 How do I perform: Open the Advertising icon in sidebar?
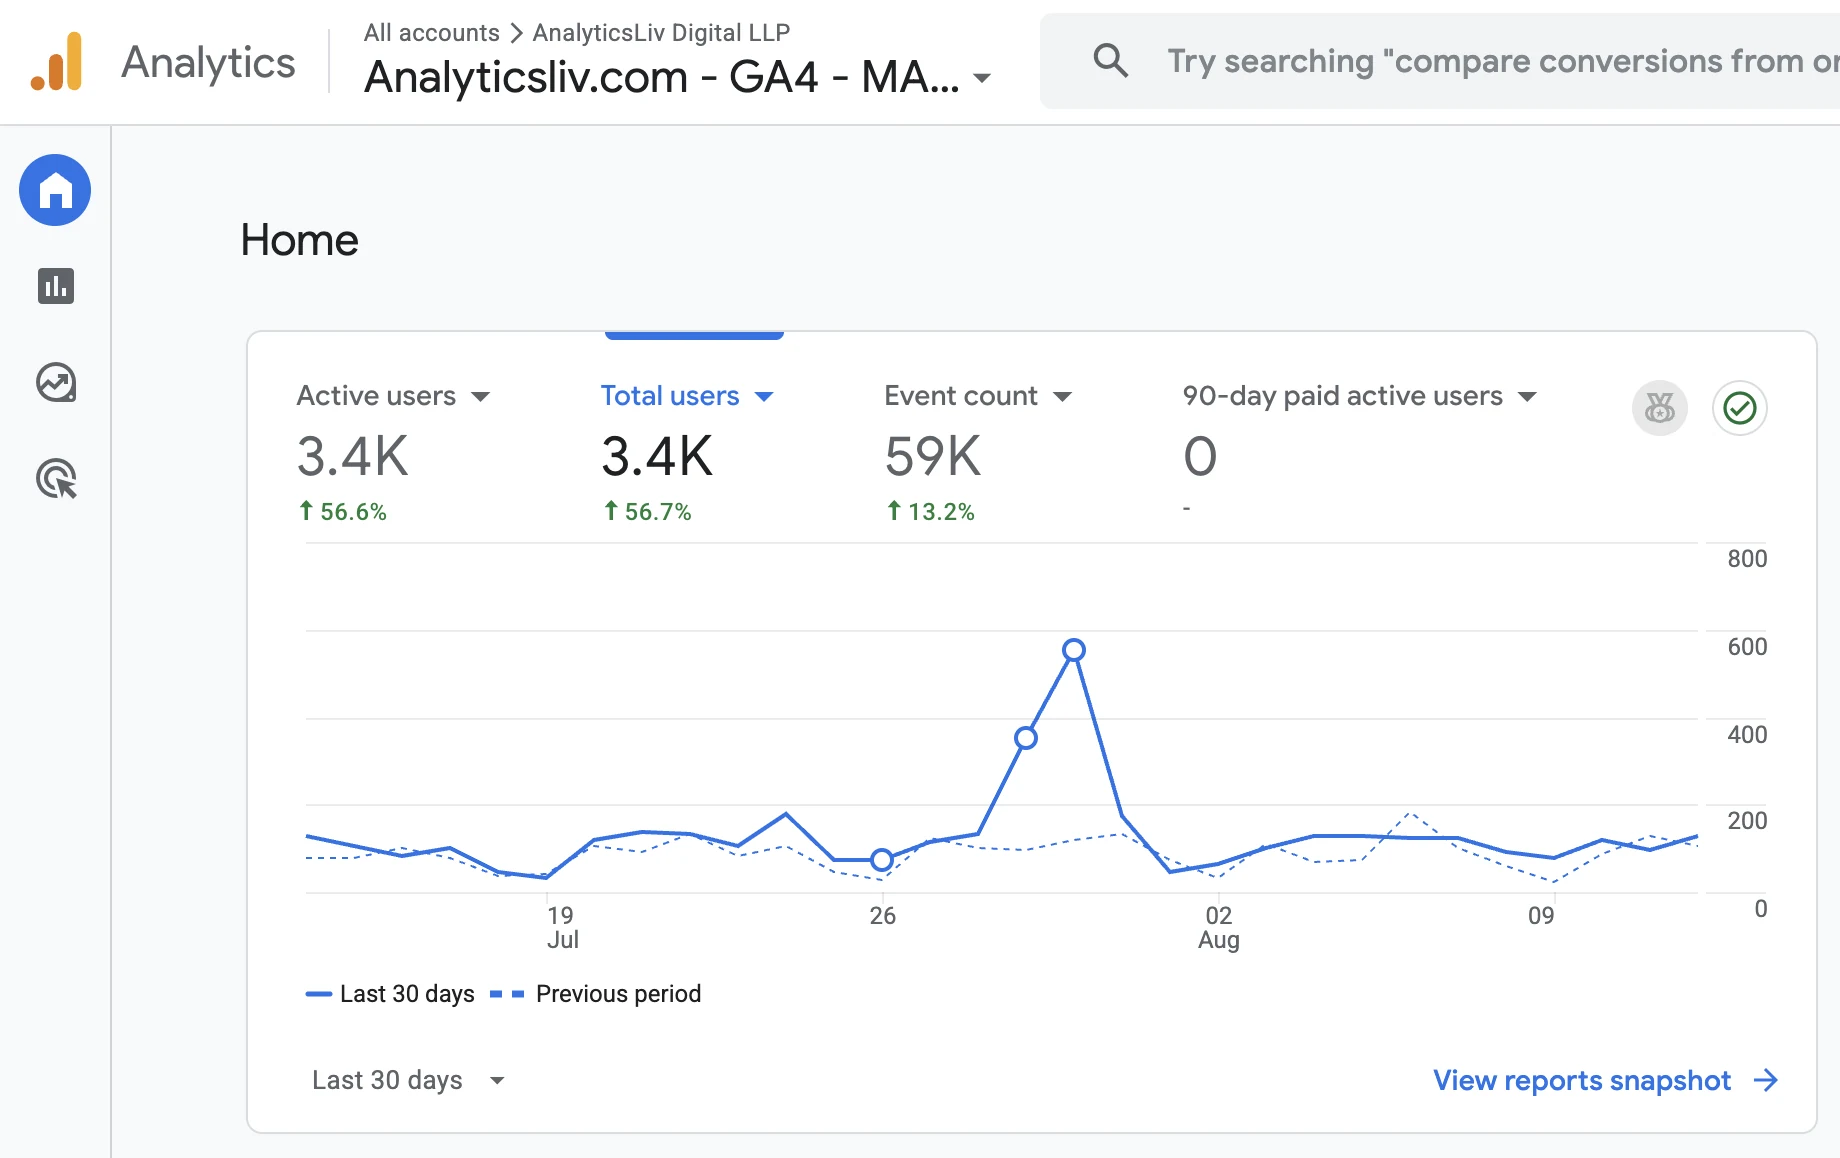point(56,479)
